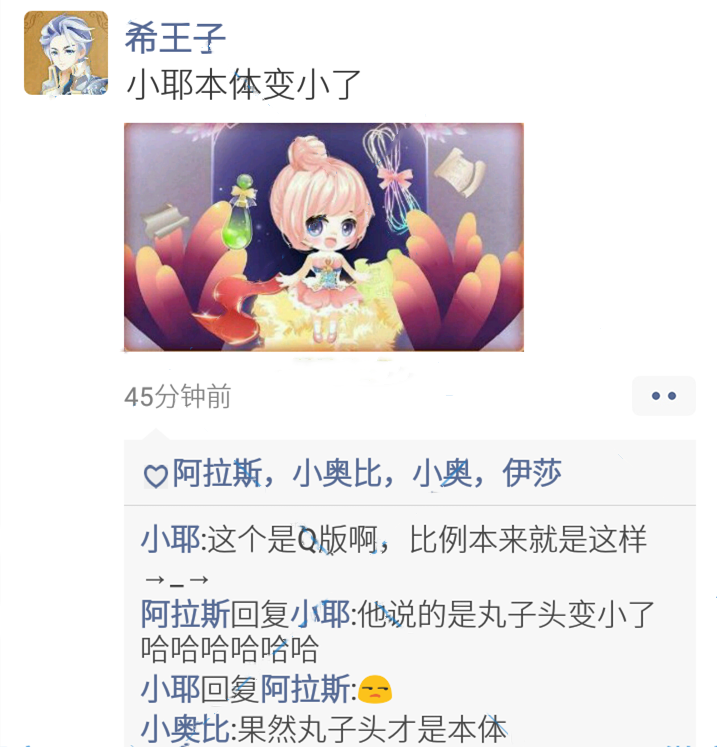Open 伊莎 in the likes list

532,473
